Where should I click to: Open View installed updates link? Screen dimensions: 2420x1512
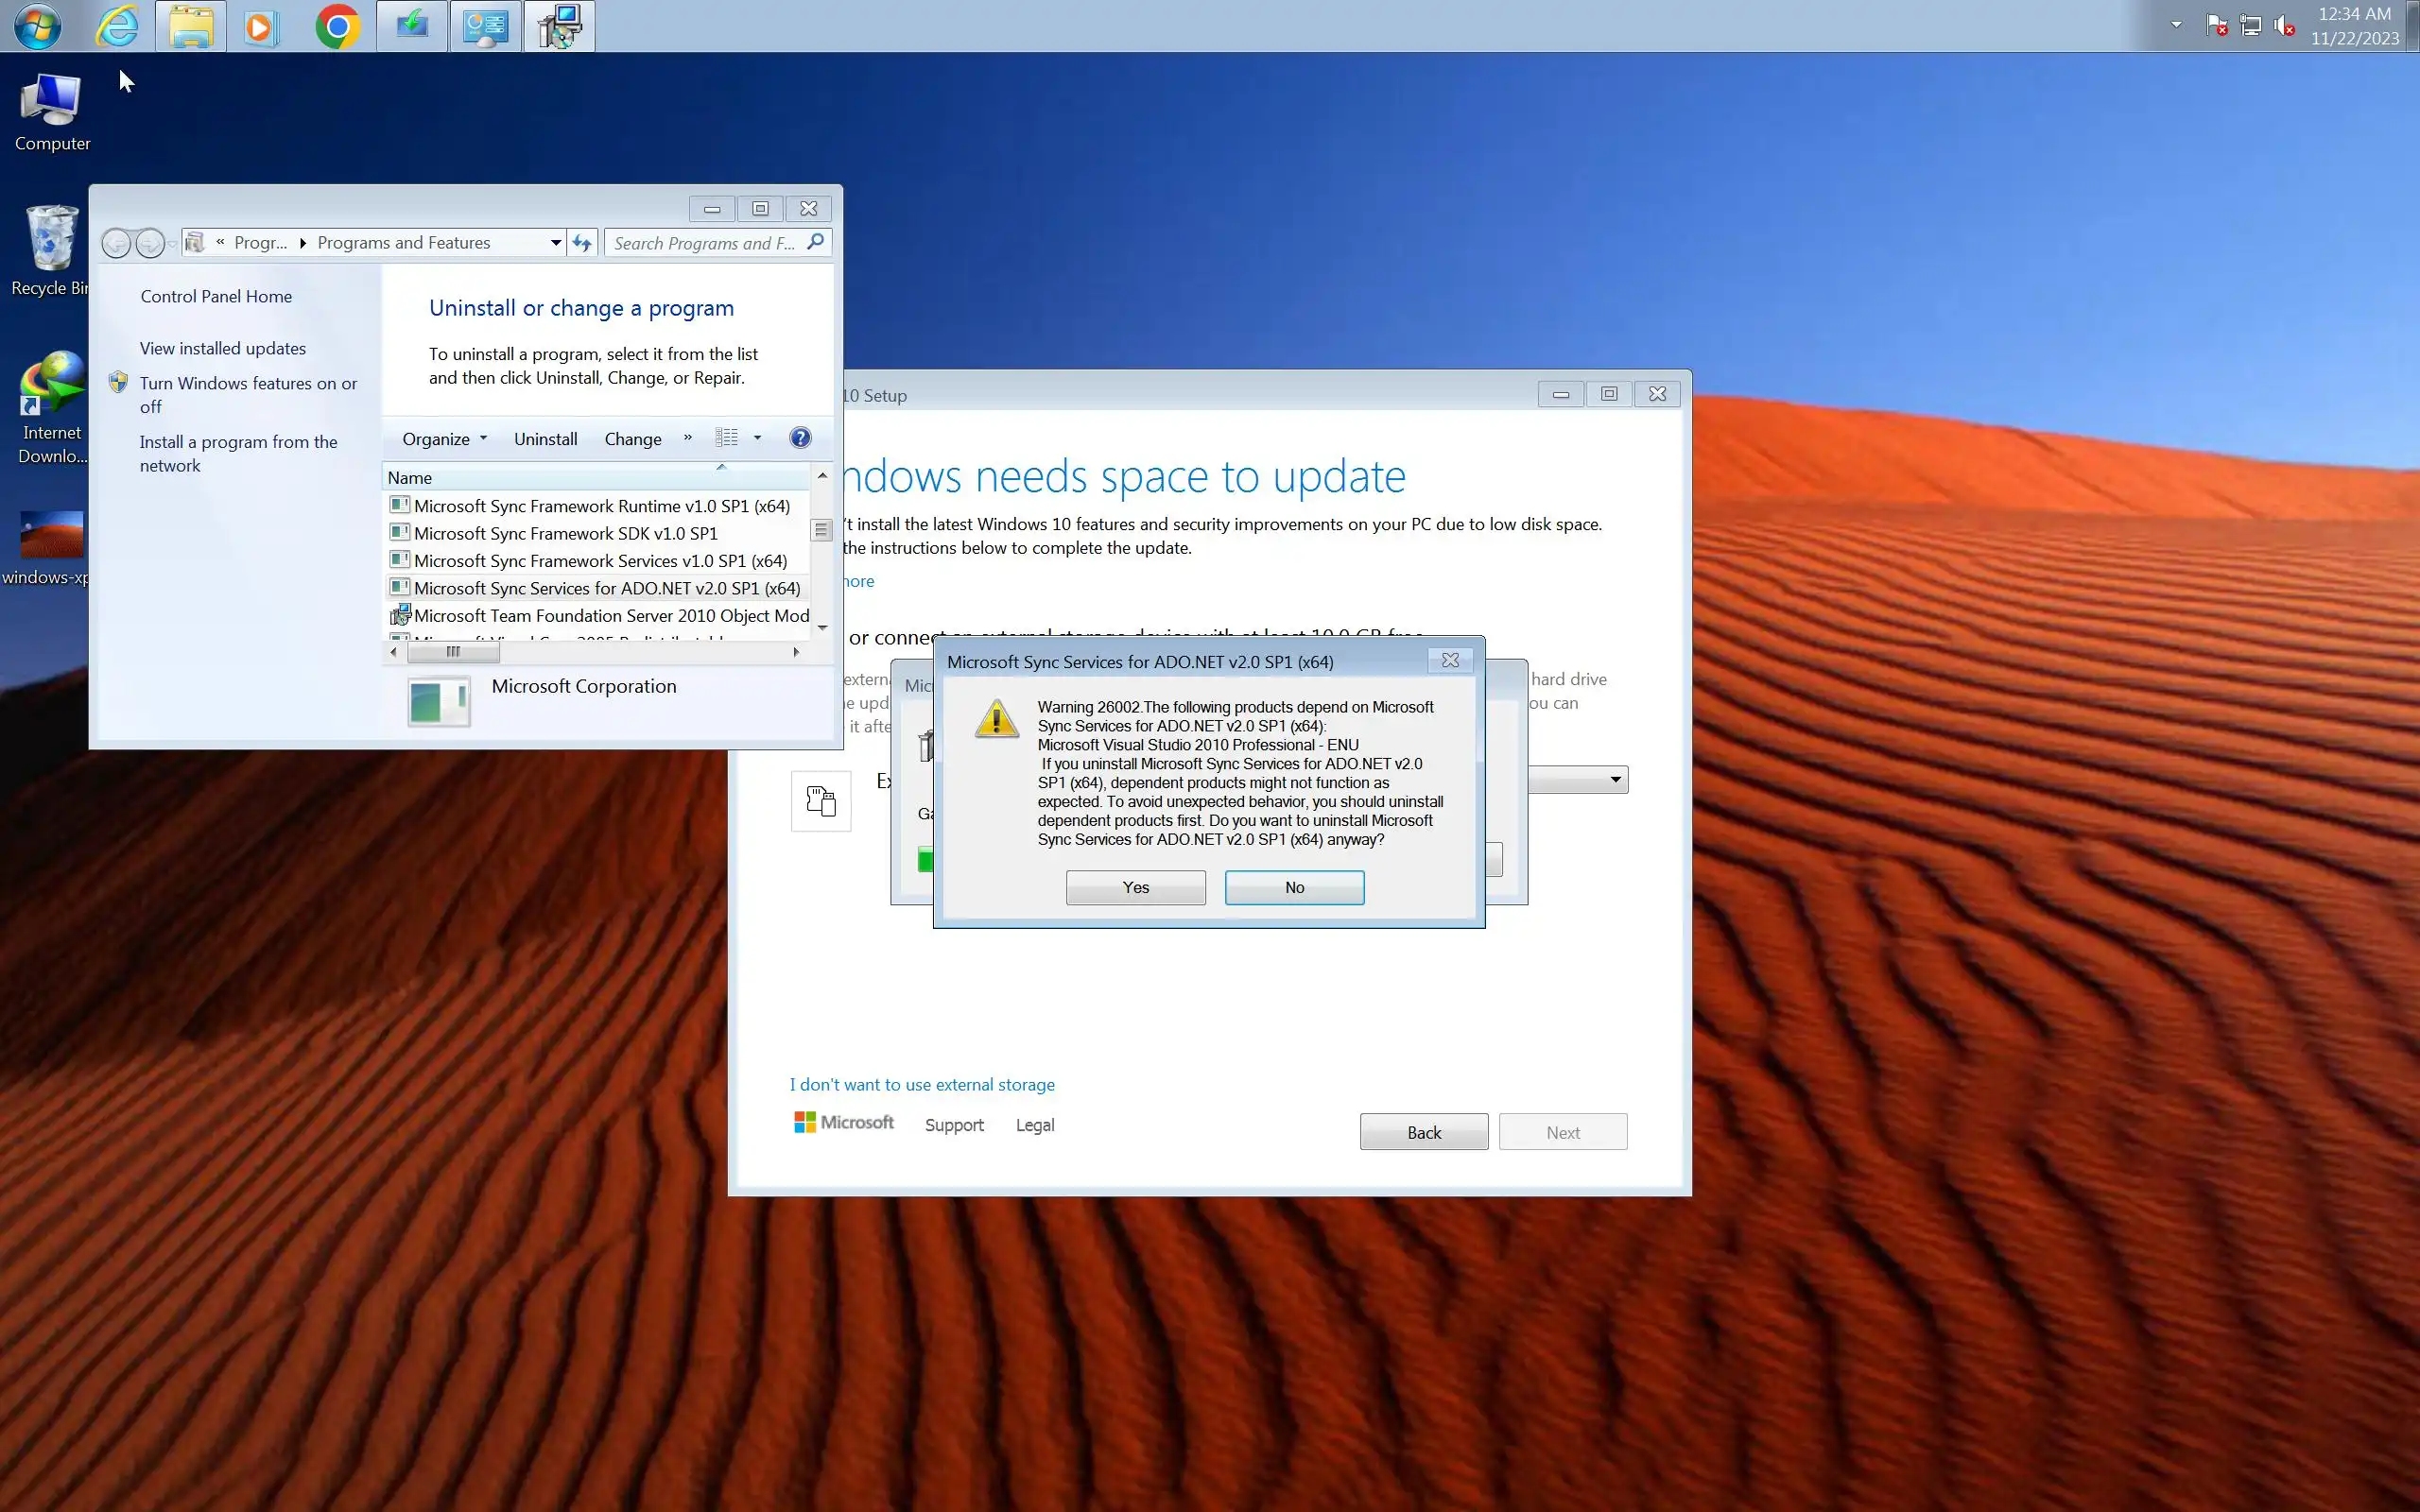[222, 348]
